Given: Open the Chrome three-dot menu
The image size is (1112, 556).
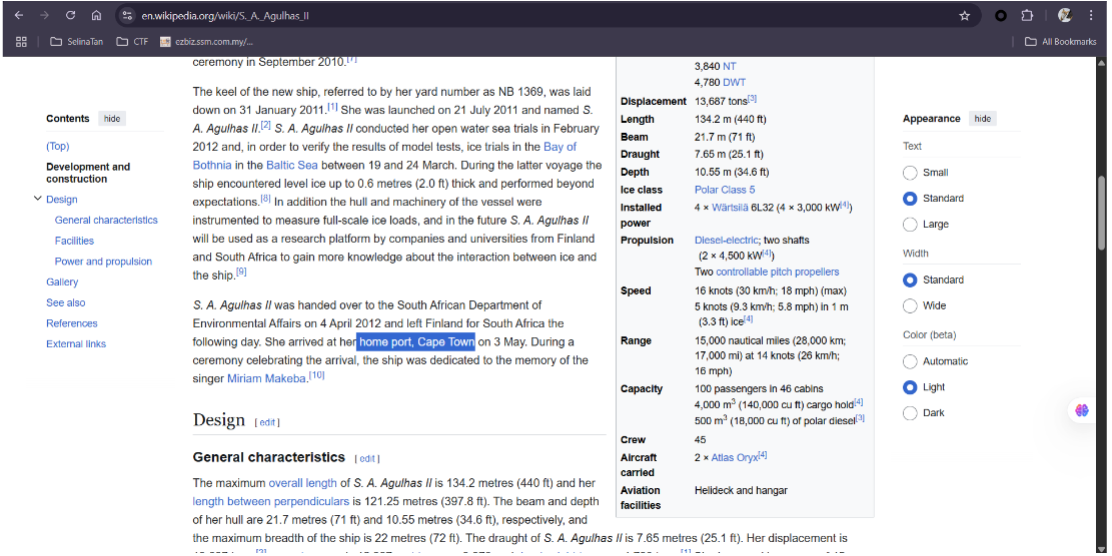Looking at the screenshot, I should (1091, 15).
